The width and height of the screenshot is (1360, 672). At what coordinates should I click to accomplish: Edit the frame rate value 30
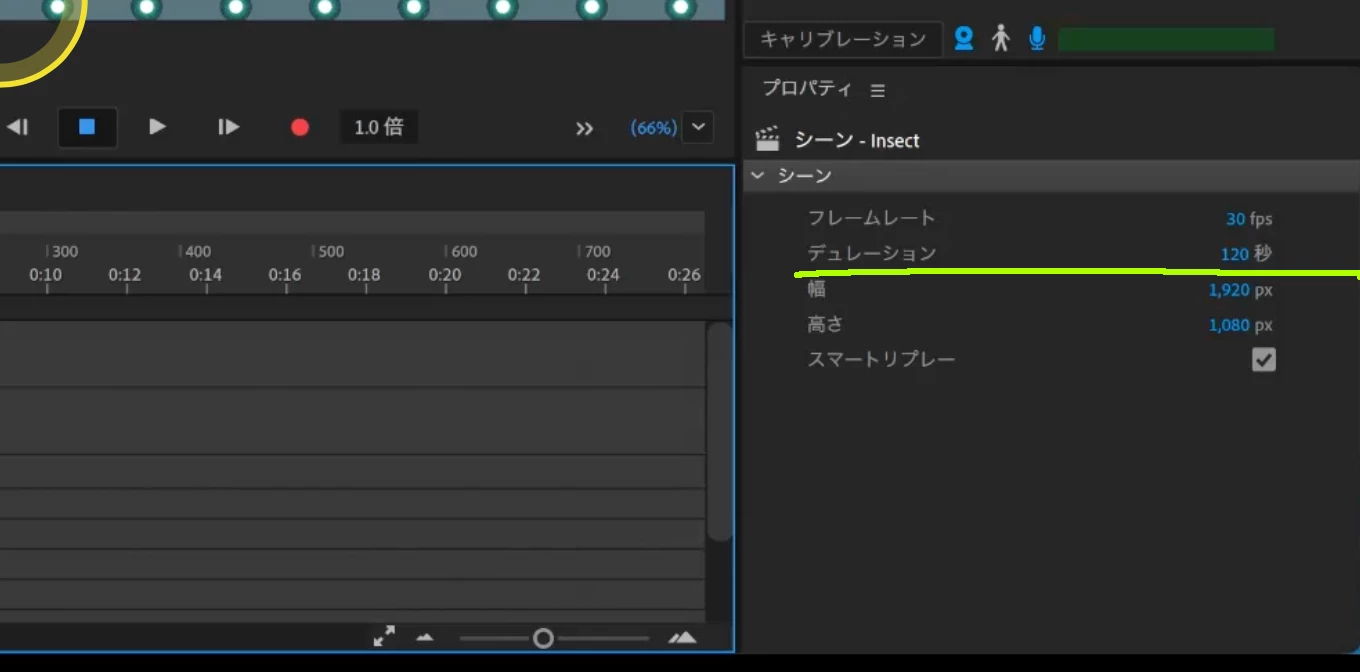click(x=1236, y=219)
